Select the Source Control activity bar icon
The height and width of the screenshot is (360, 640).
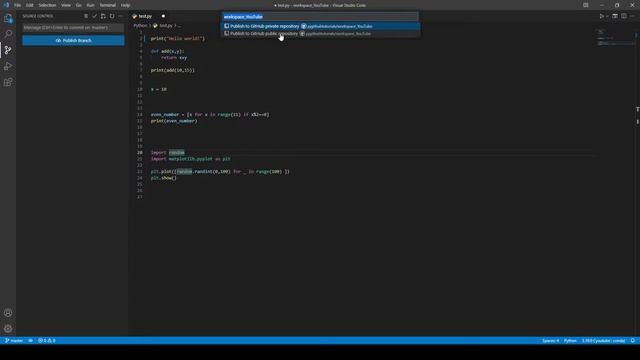tap(8, 50)
